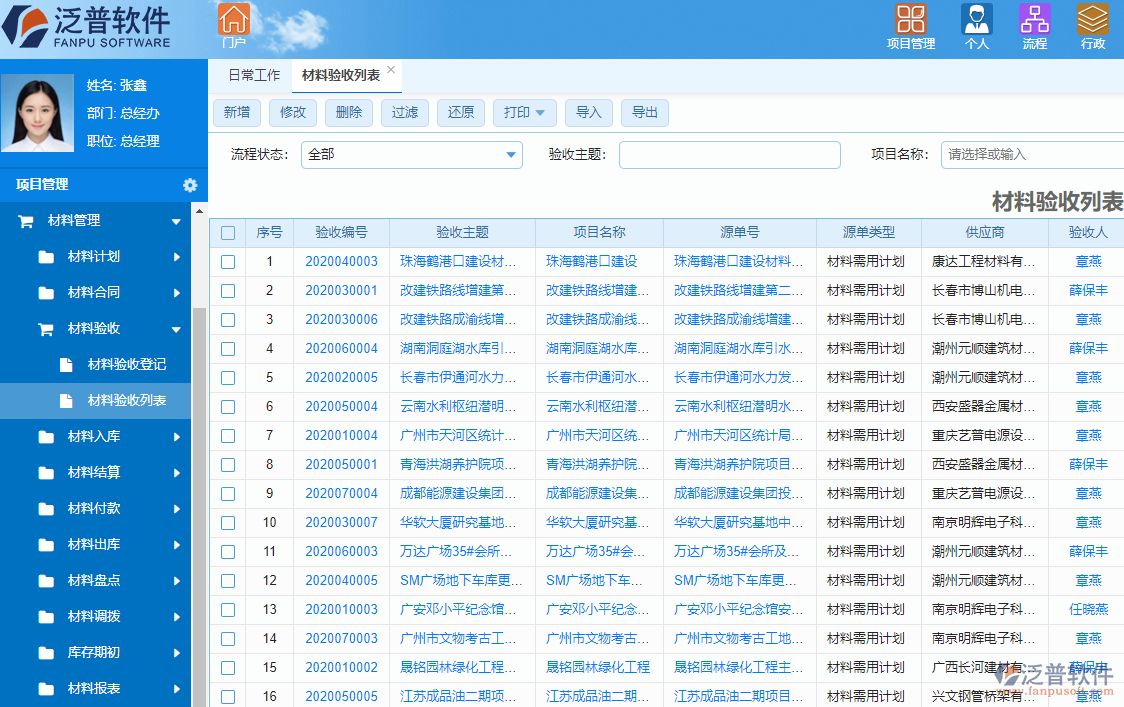This screenshot has height=707, width=1124.
Task: Click the 门户 portal home icon
Action: pyautogui.click(x=235, y=20)
